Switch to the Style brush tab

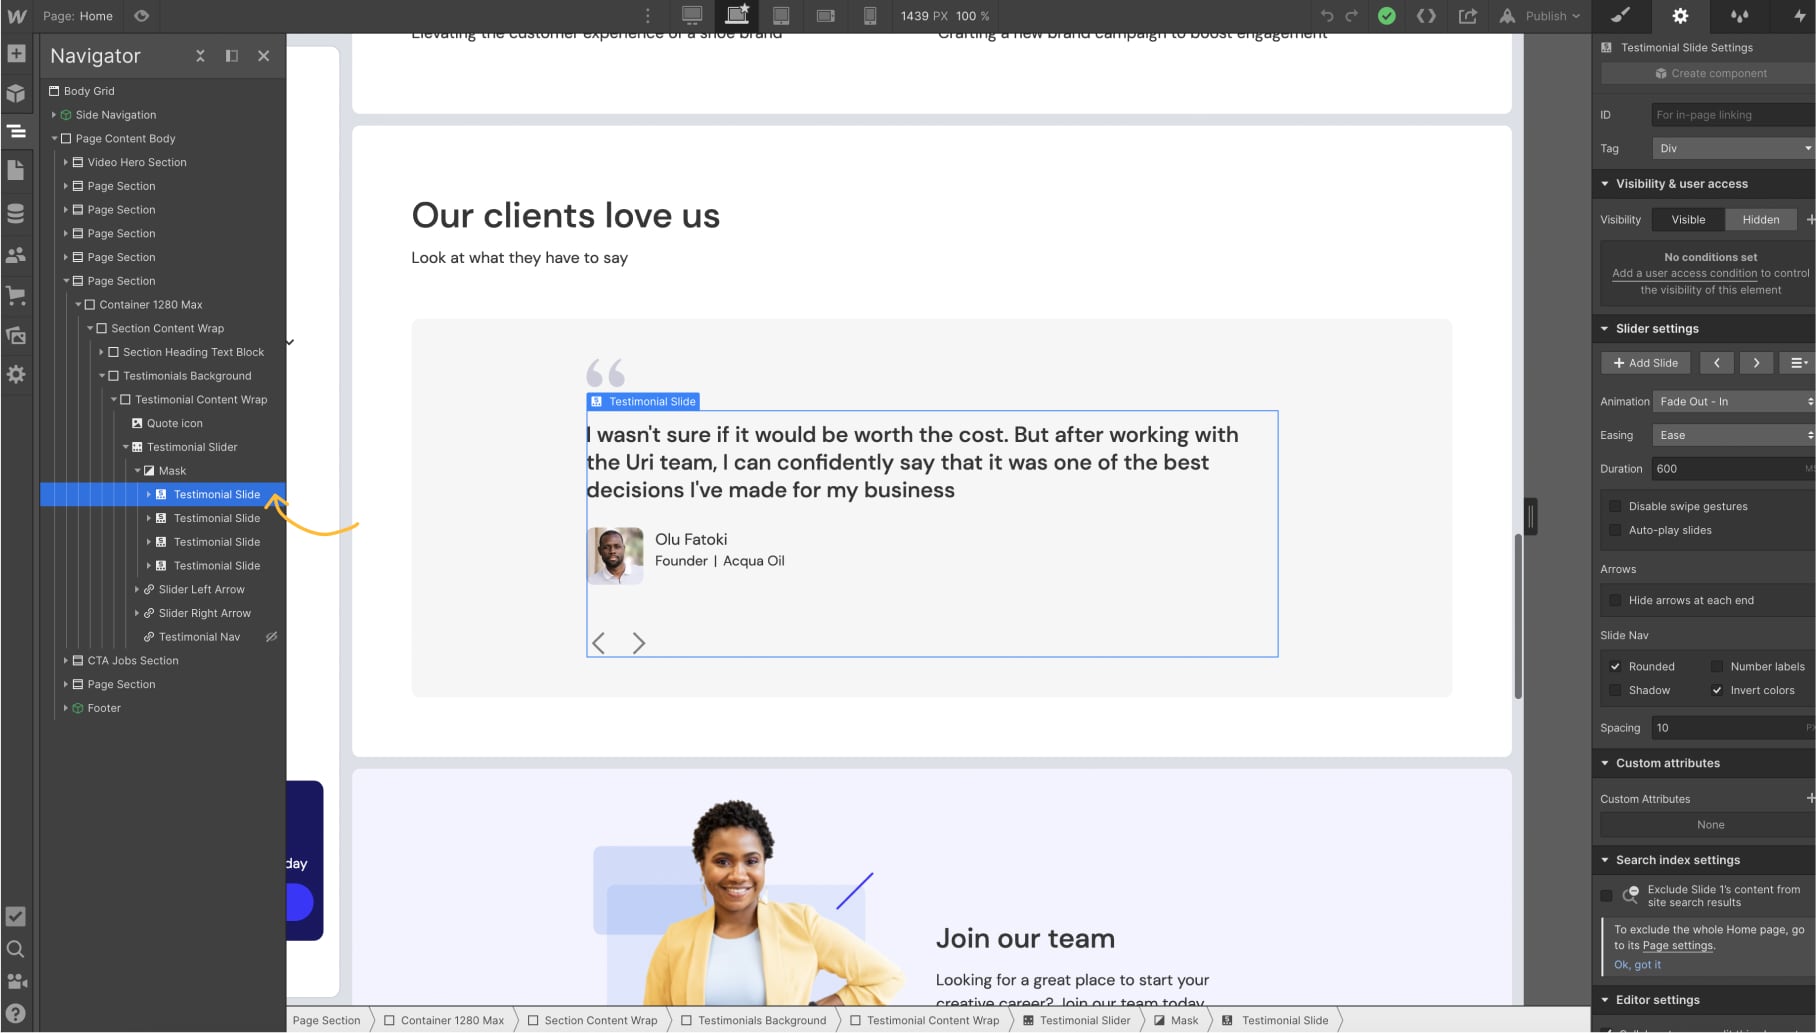point(1620,16)
